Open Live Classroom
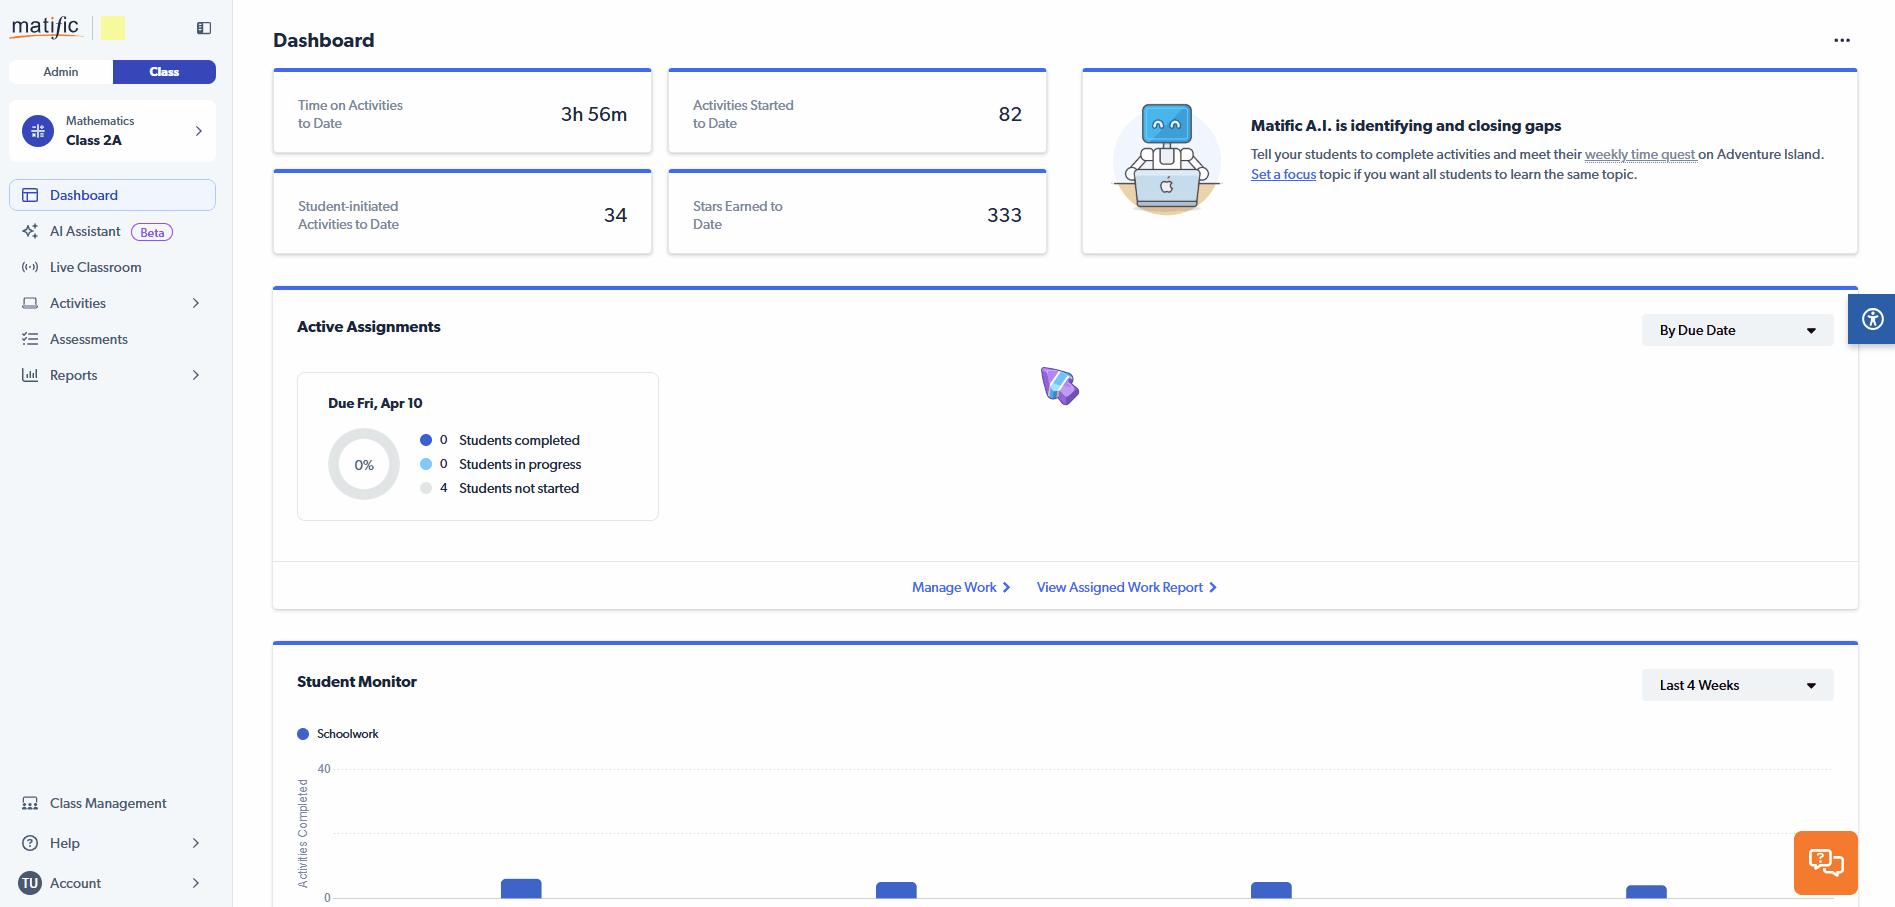 click(x=95, y=267)
